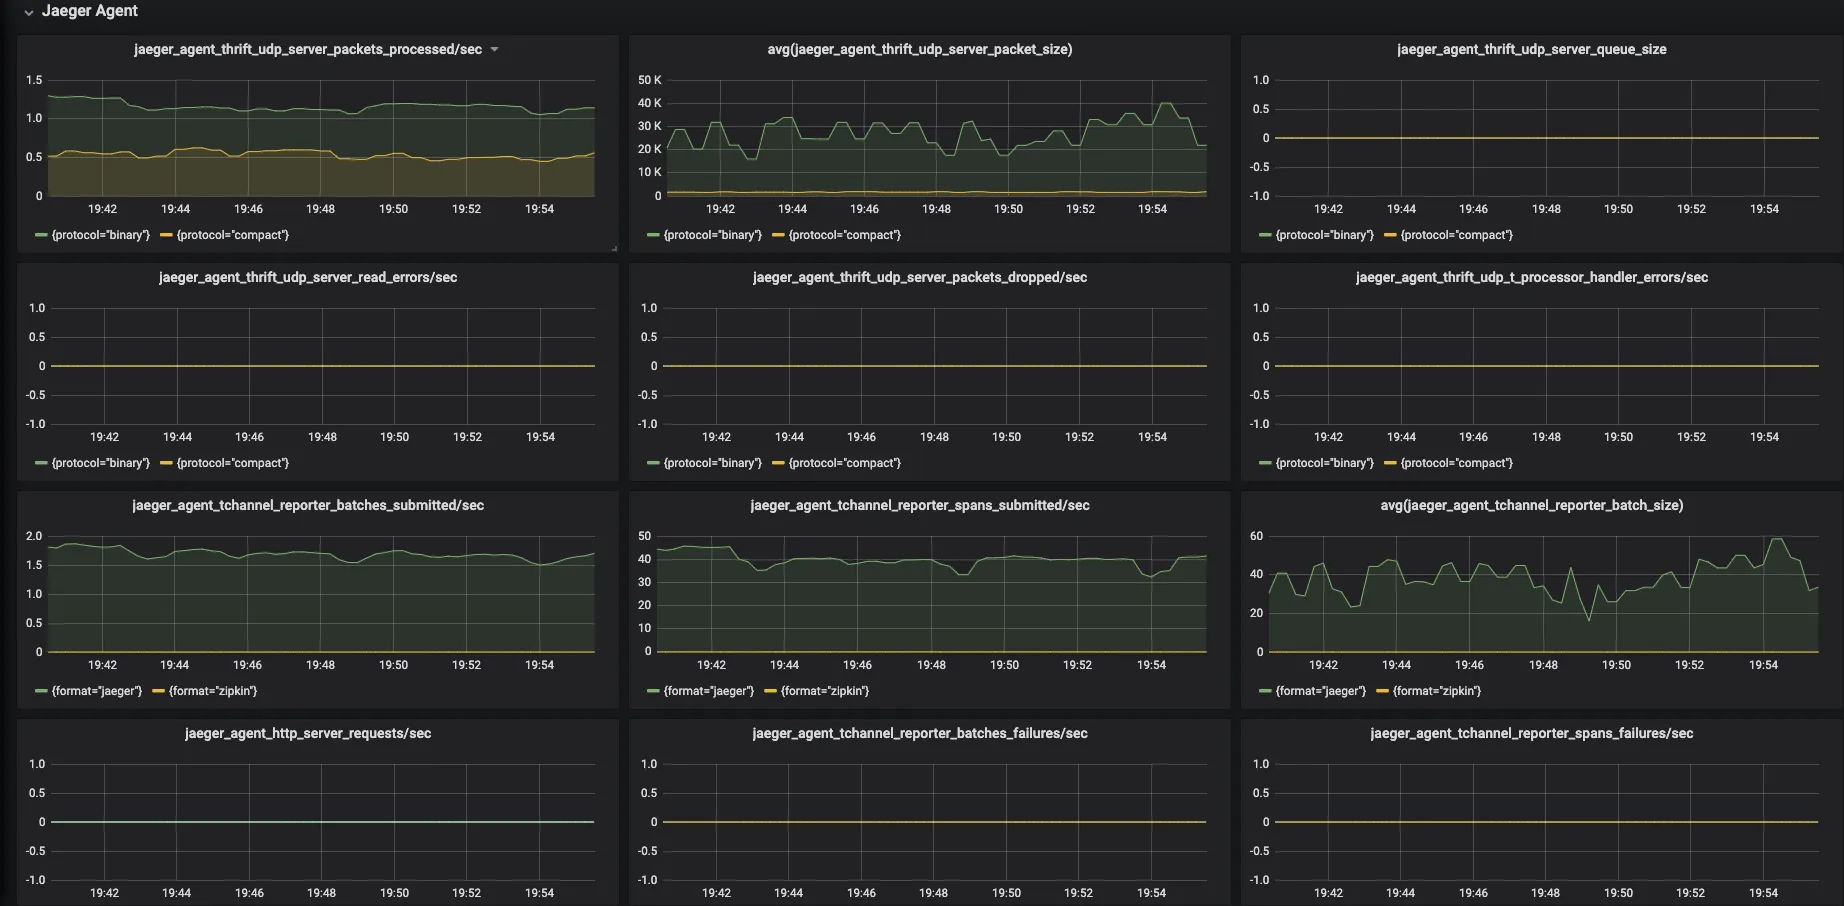Open jaeger_agent_thrift_udp_server_read_errors/sec panel title menu
The image size is (1844, 906).
[308, 277]
